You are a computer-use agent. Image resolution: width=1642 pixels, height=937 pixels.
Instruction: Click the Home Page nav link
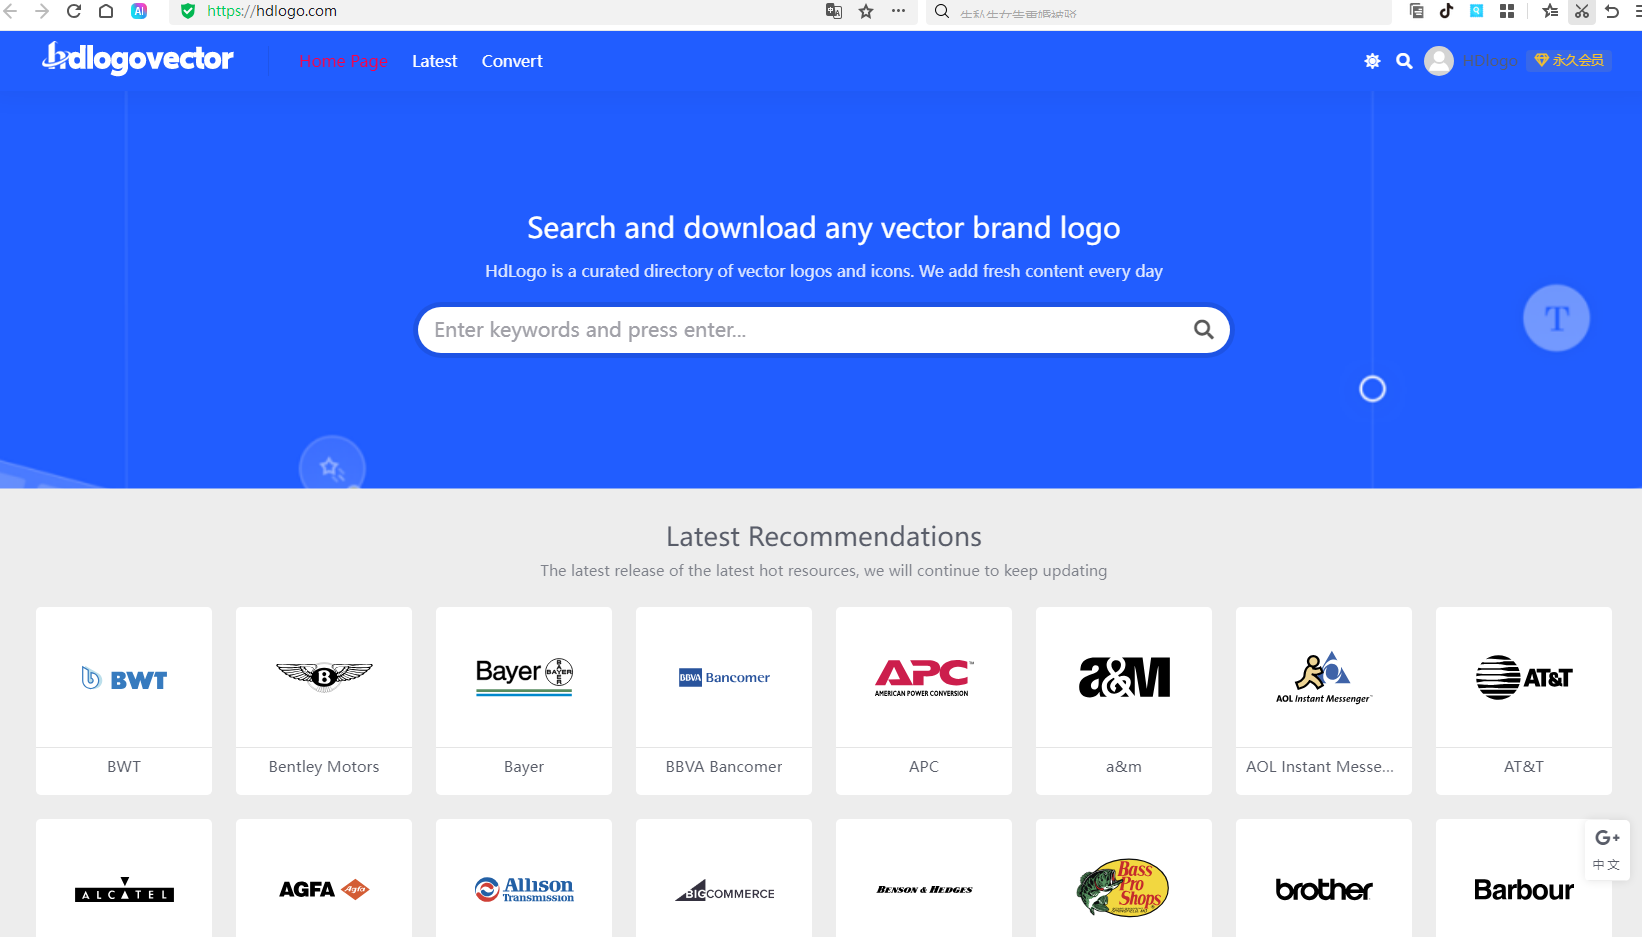(x=343, y=61)
